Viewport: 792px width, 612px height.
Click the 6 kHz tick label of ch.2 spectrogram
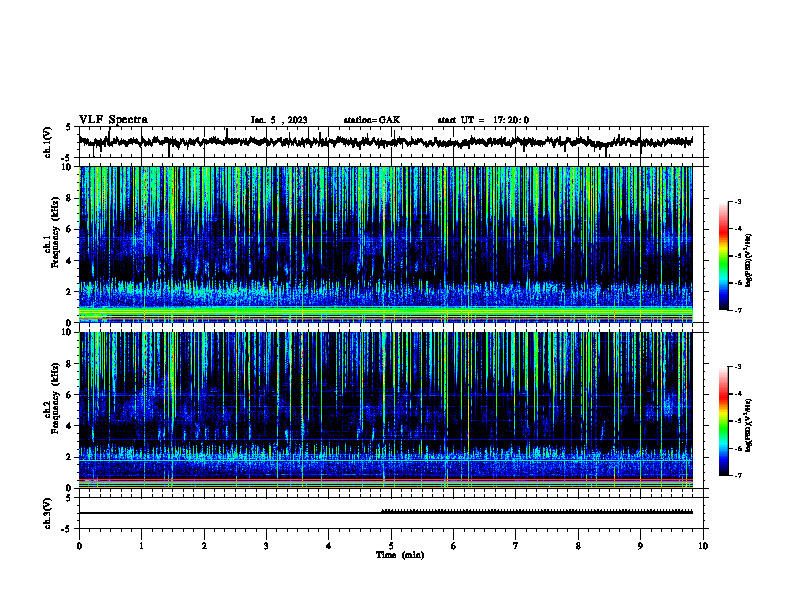click(71, 395)
